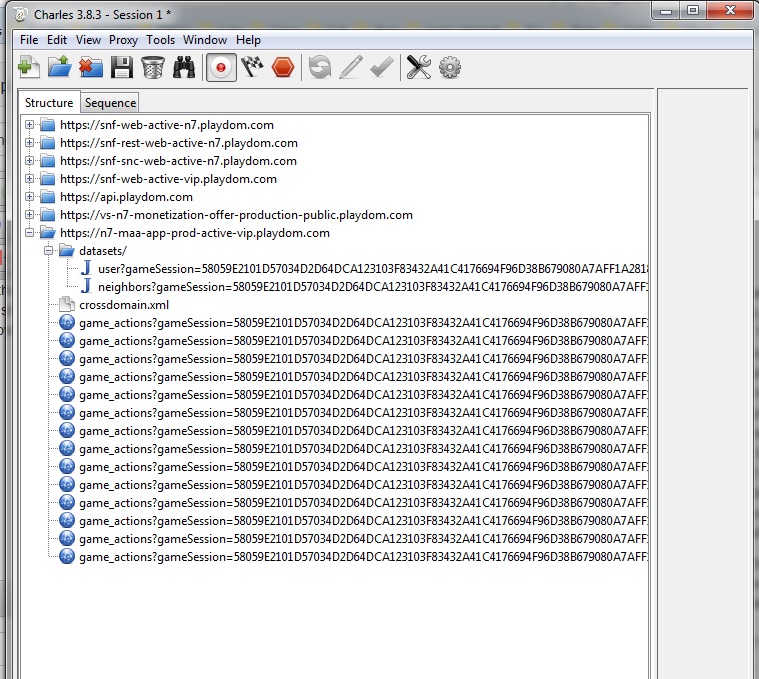Save session using the floppy disk icon
The image size is (759, 679).
coord(121,67)
